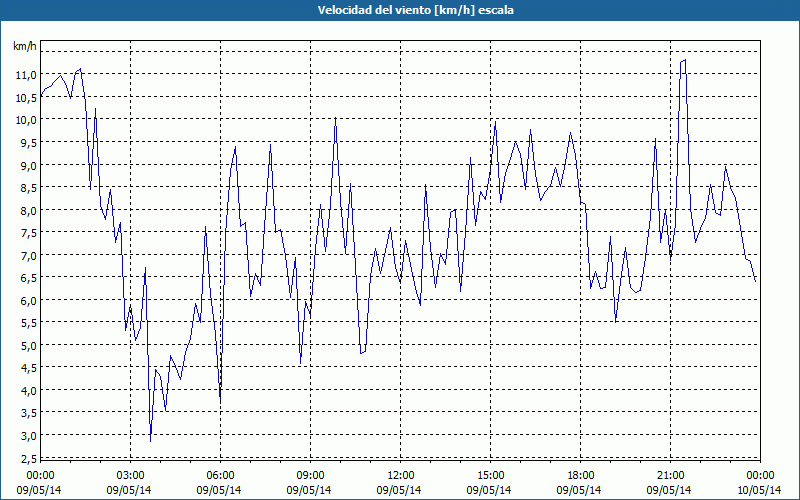Click the 4,0 y-axis value
800x500 pixels.
(x=28, y=390)
